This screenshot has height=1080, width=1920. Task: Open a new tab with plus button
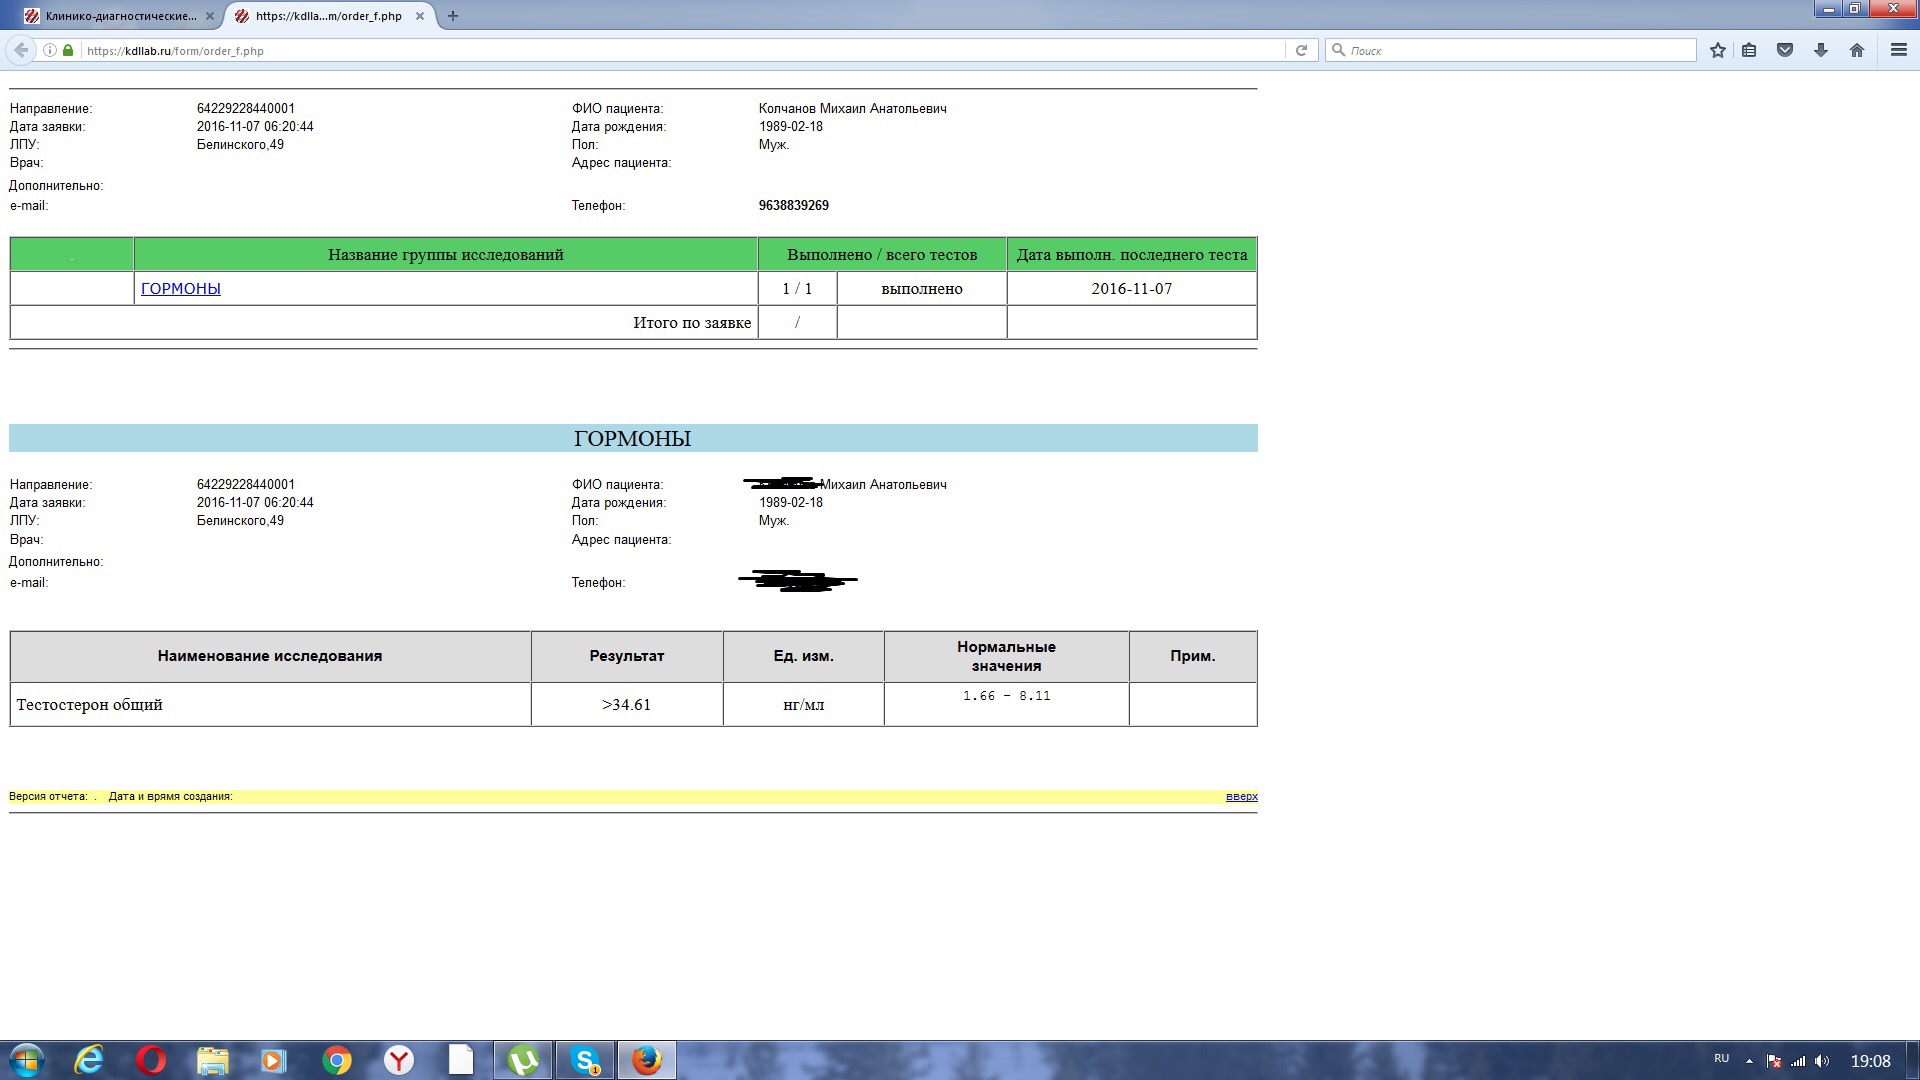[x=453, y=16]
